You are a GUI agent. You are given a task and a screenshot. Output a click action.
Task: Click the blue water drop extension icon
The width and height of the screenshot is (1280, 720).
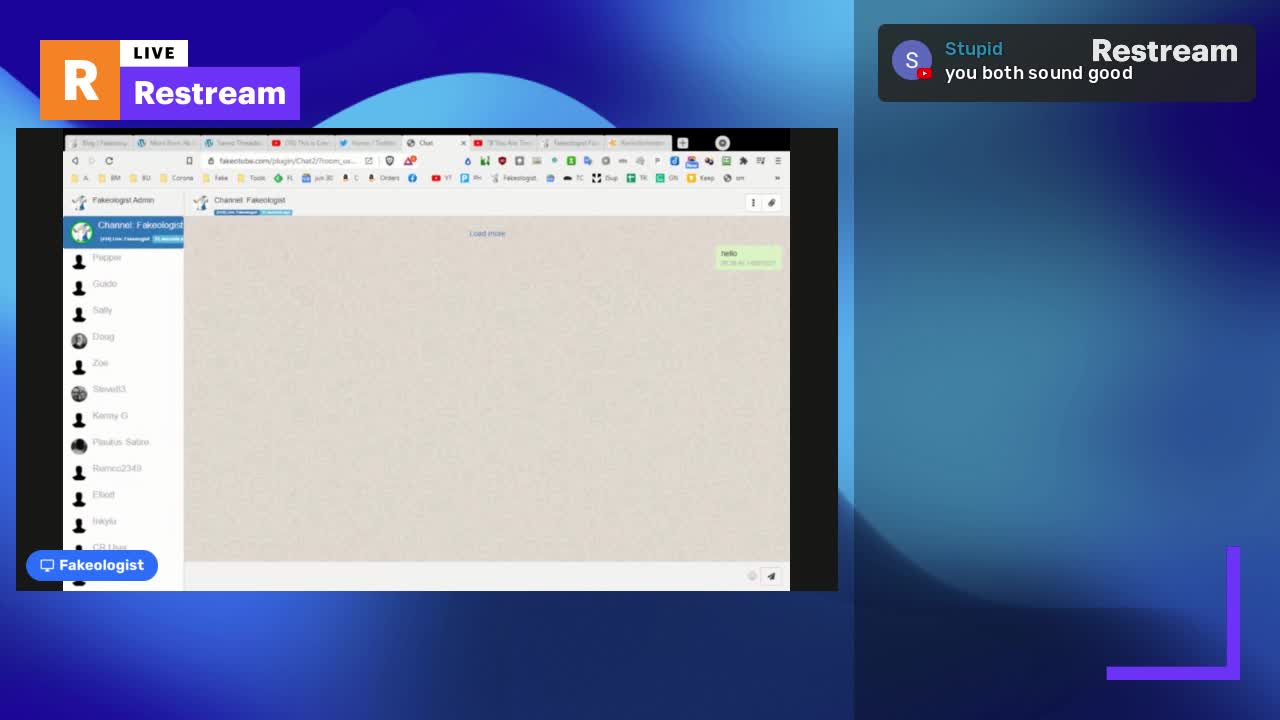point(467,161)
